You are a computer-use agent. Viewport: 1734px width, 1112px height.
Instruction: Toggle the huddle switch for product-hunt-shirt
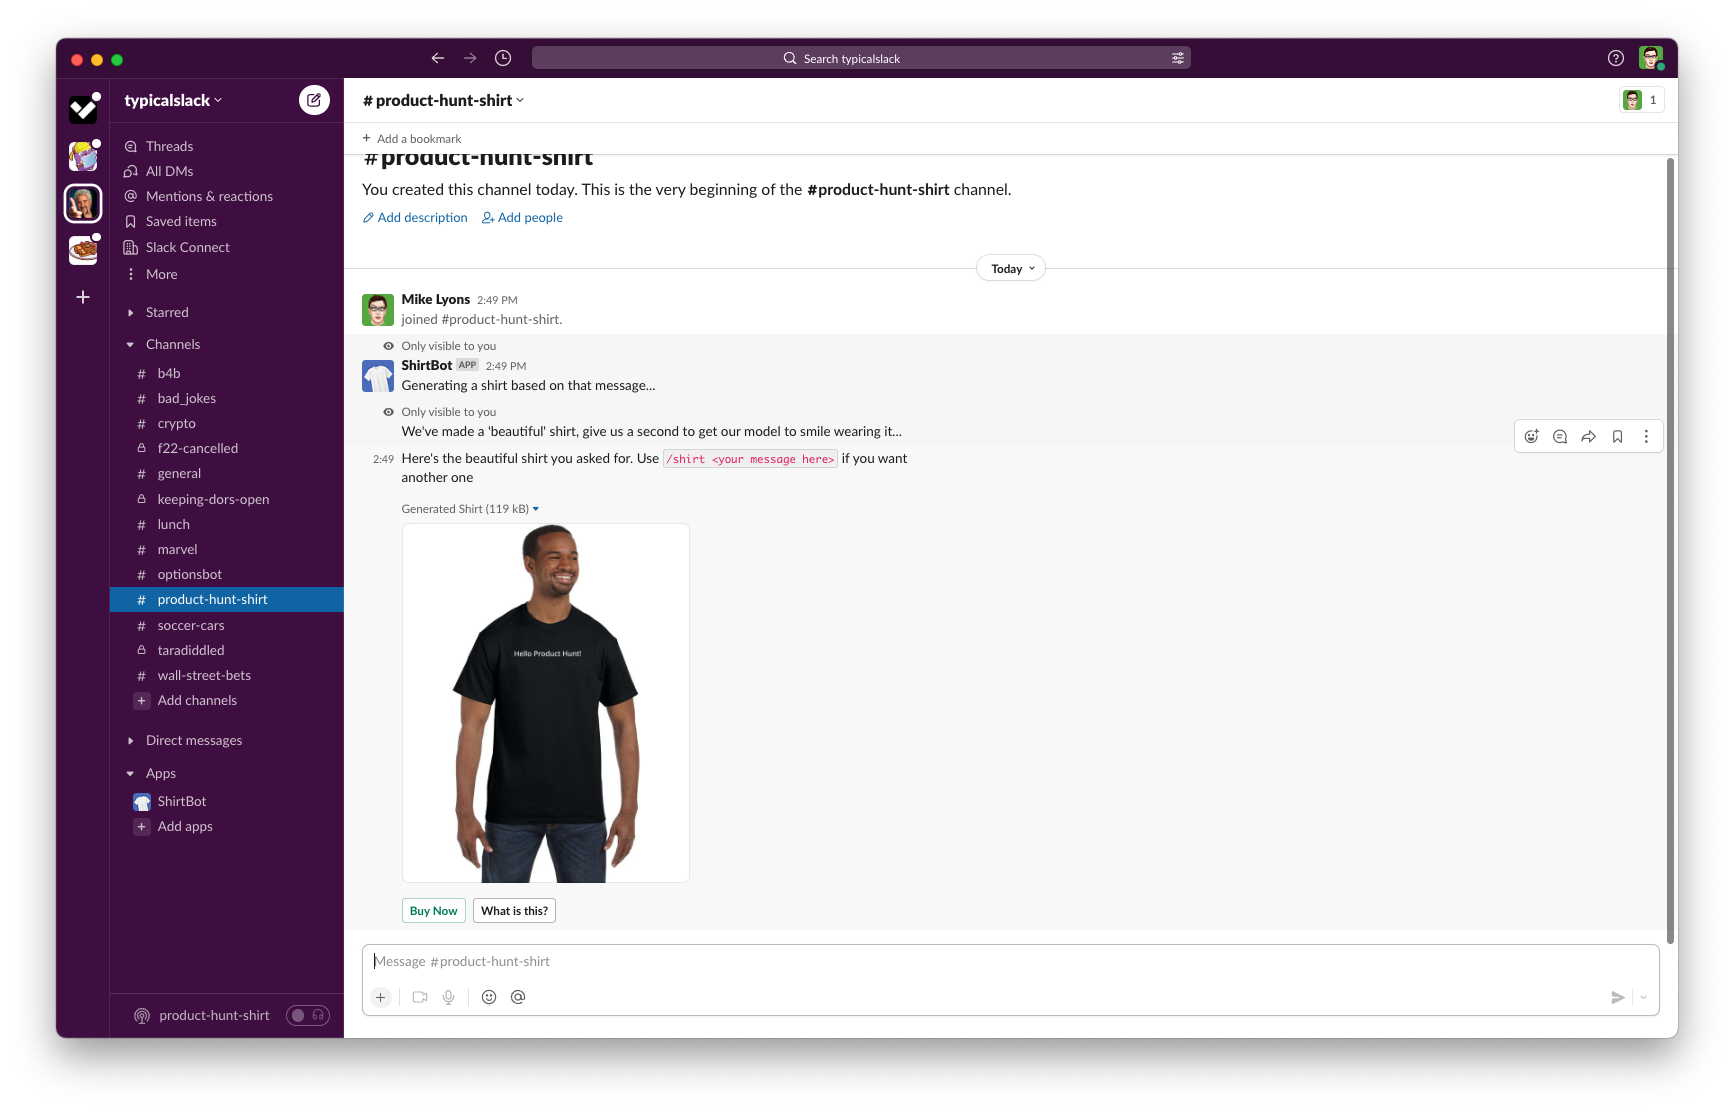coord(307,1015)
